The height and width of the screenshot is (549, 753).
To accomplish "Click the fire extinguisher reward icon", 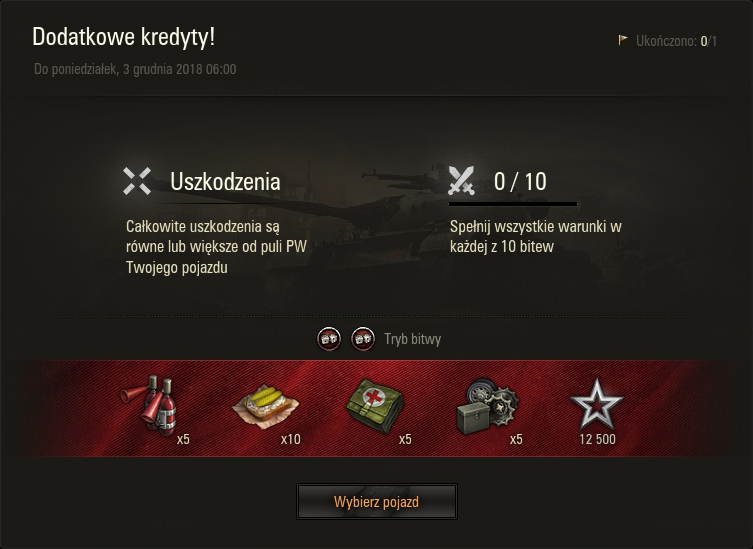I will pos(150,406).
